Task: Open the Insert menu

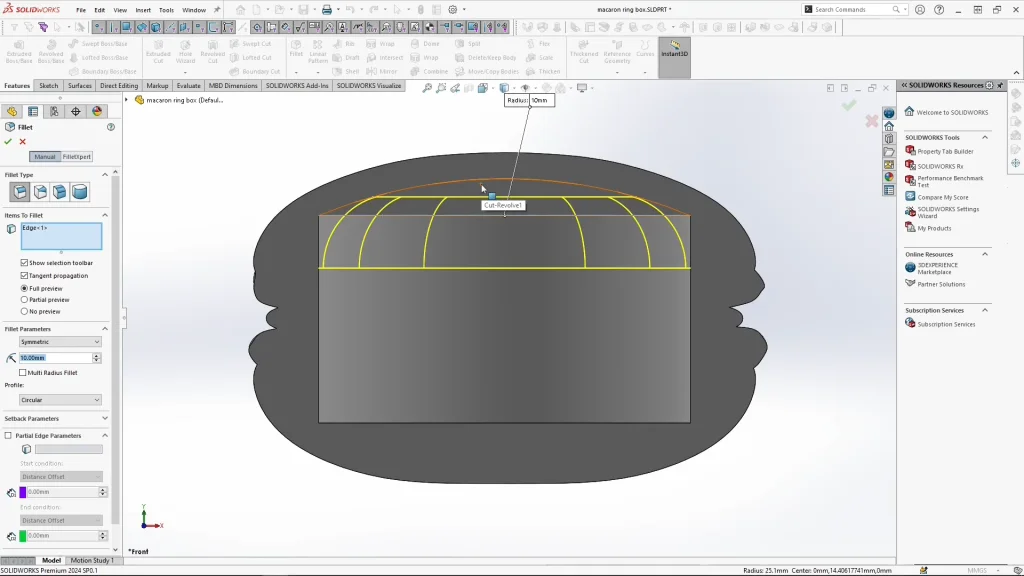Action: pos(143,10)
